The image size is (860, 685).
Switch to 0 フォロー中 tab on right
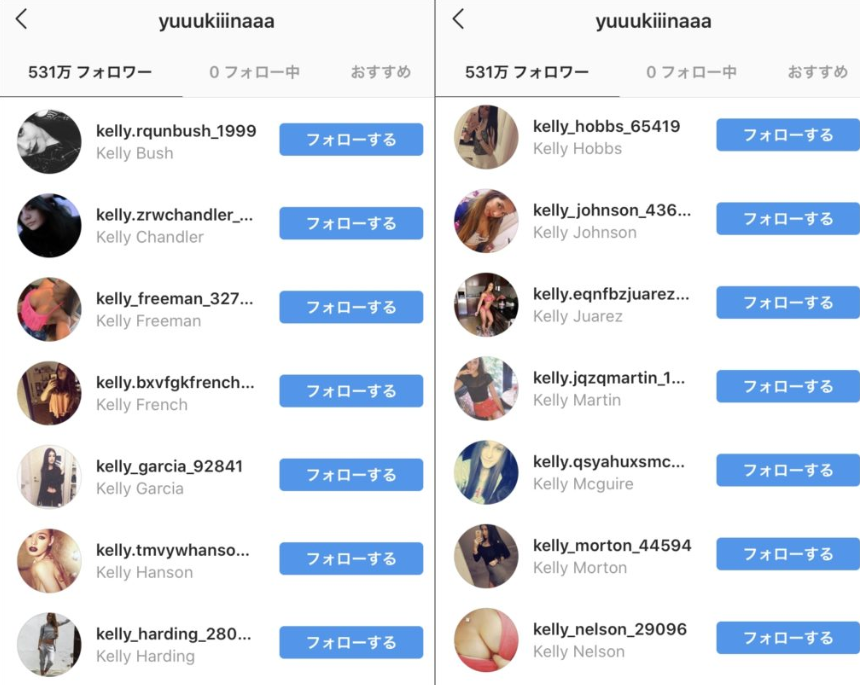[691, 72]
